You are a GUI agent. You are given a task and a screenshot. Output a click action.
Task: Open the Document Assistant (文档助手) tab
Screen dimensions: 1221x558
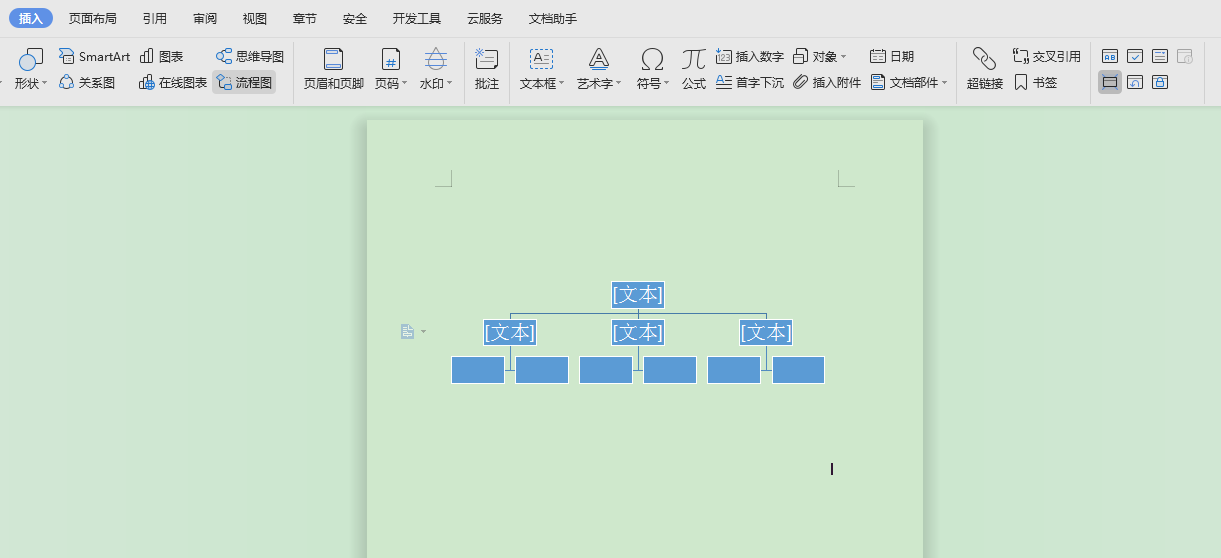point(553,19)
